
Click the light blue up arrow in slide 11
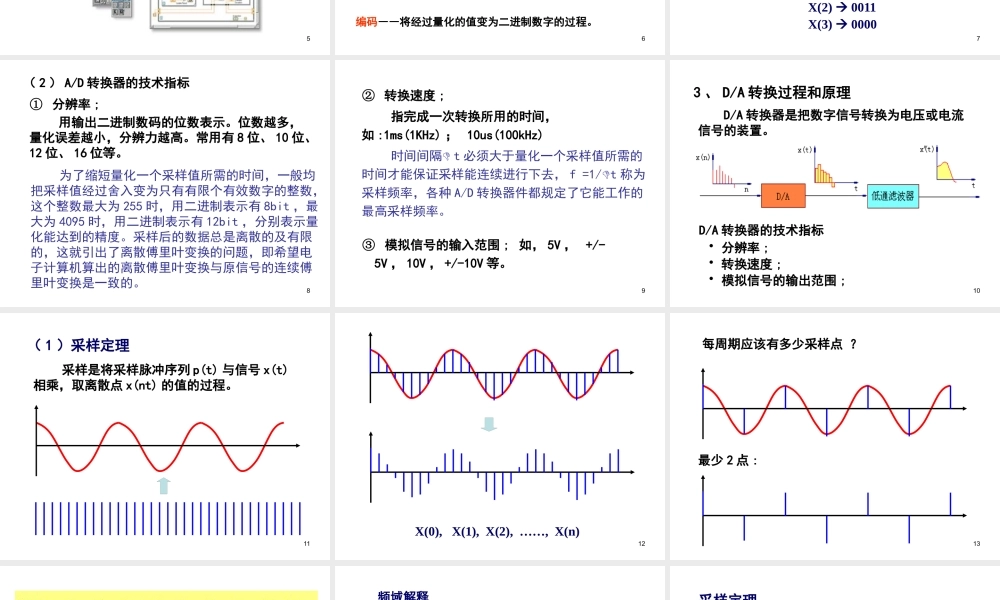pos(164,486)
